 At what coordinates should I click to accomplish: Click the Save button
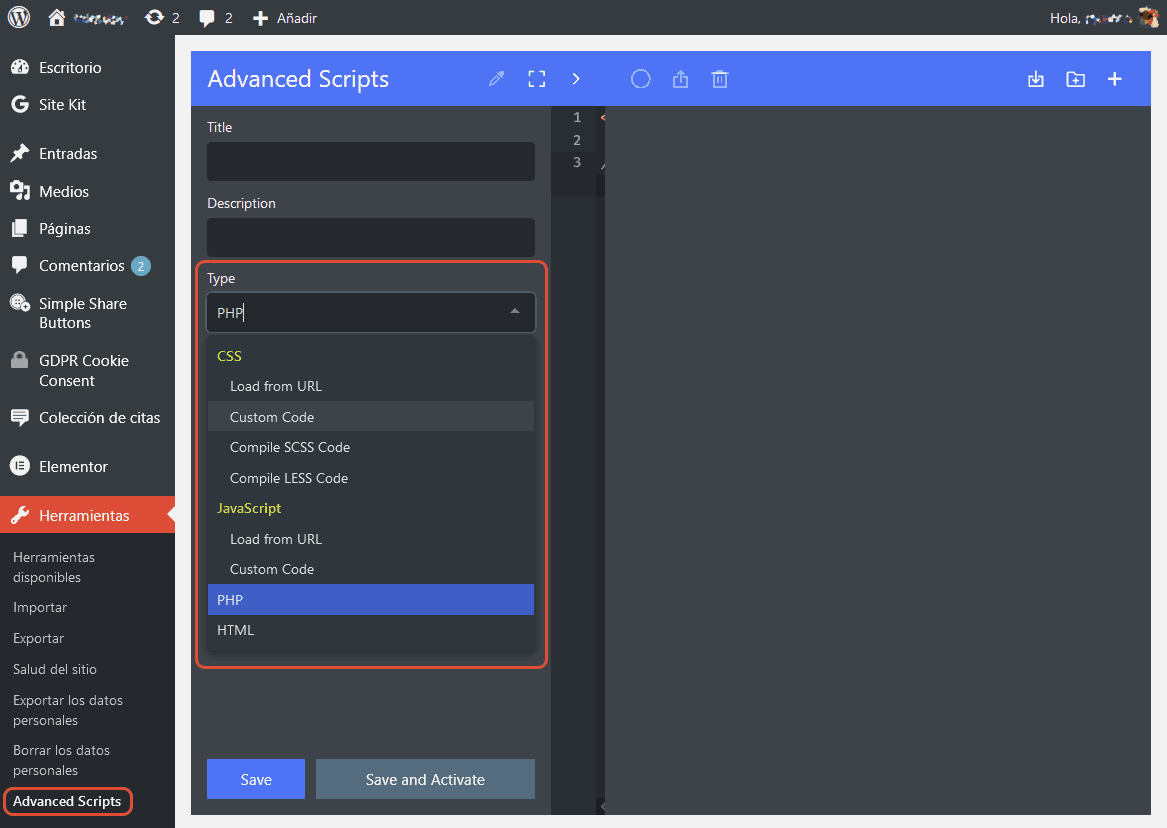[256, 780]
